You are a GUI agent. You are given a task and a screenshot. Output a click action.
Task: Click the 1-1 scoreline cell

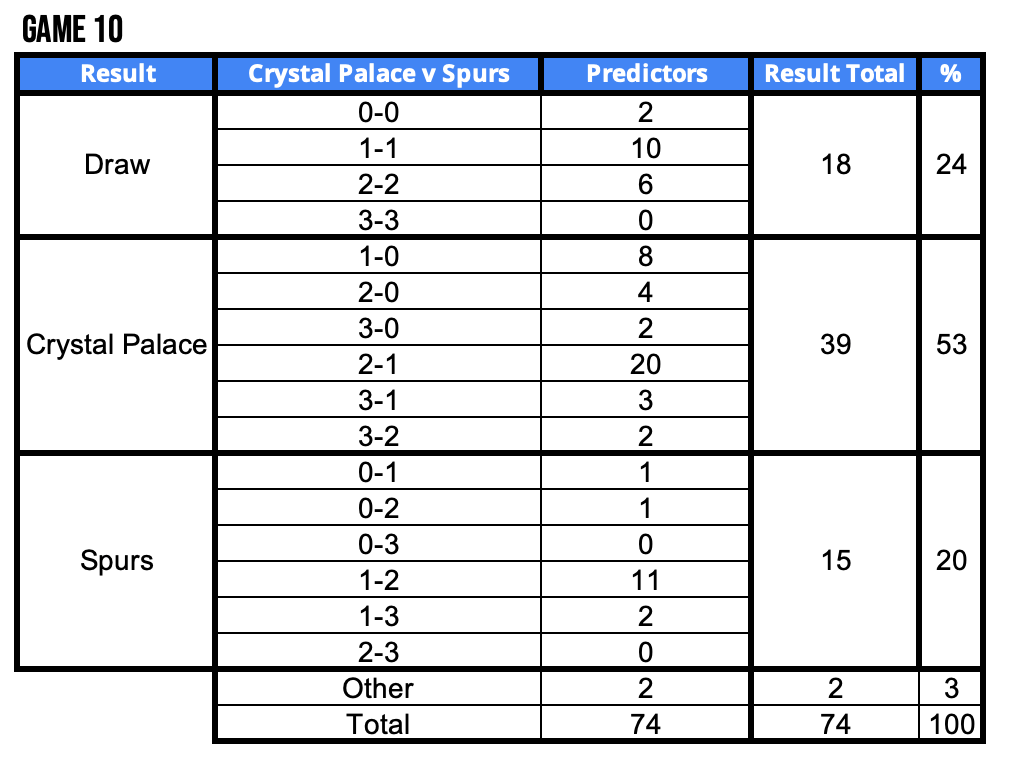378,148
